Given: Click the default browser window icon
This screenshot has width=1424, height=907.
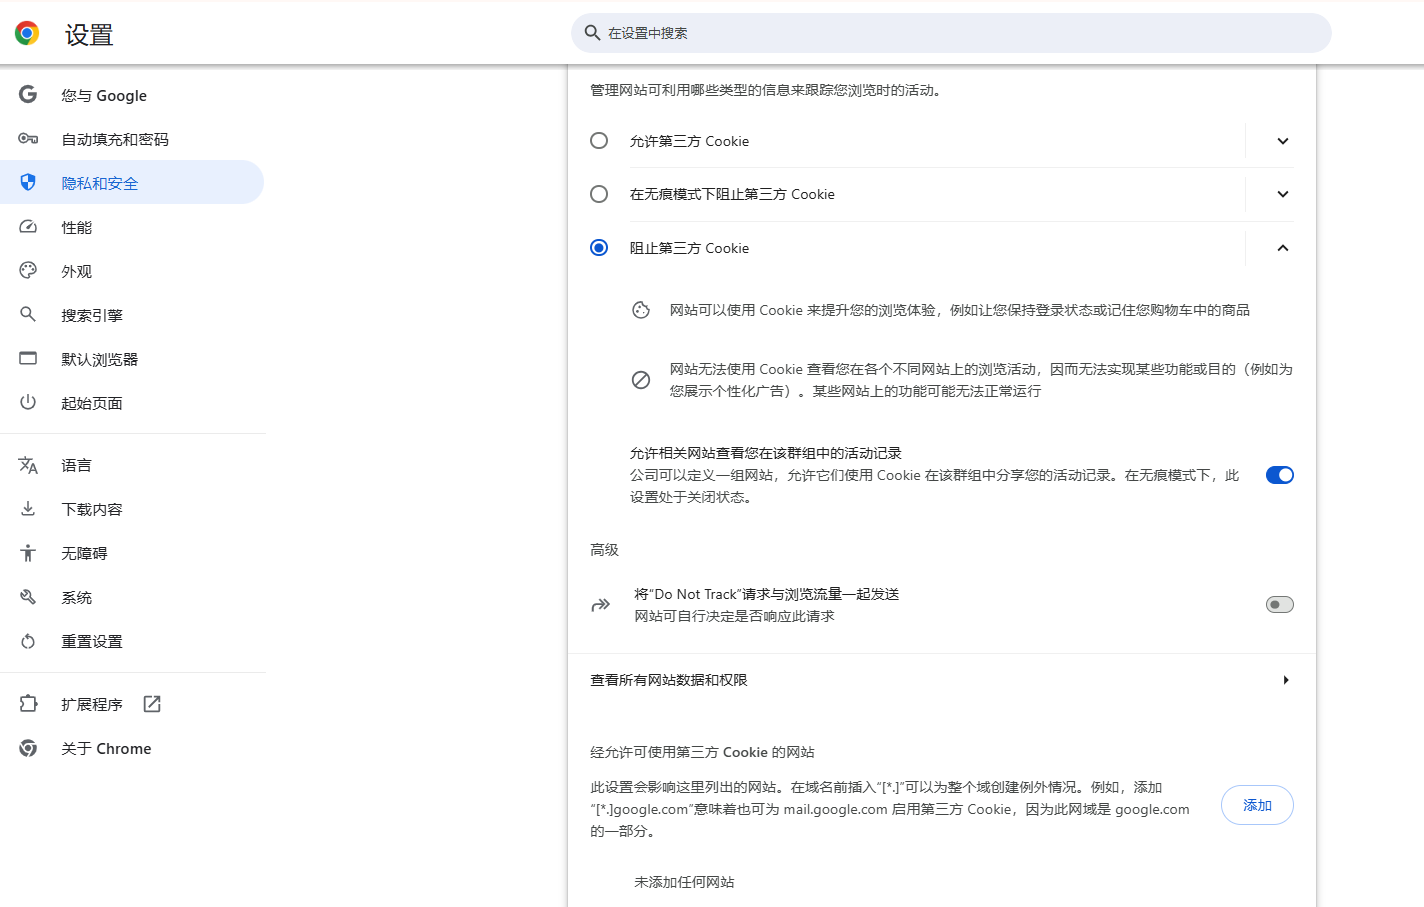Looking at the screenshot, I should tap(28, 359).
